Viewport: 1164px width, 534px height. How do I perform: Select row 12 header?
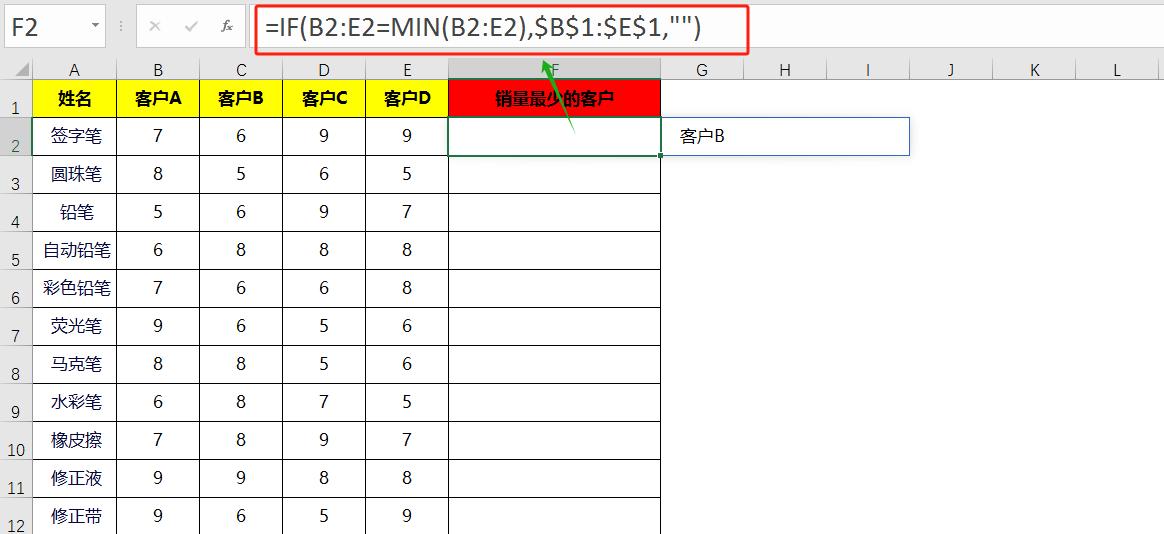[16, 516]
